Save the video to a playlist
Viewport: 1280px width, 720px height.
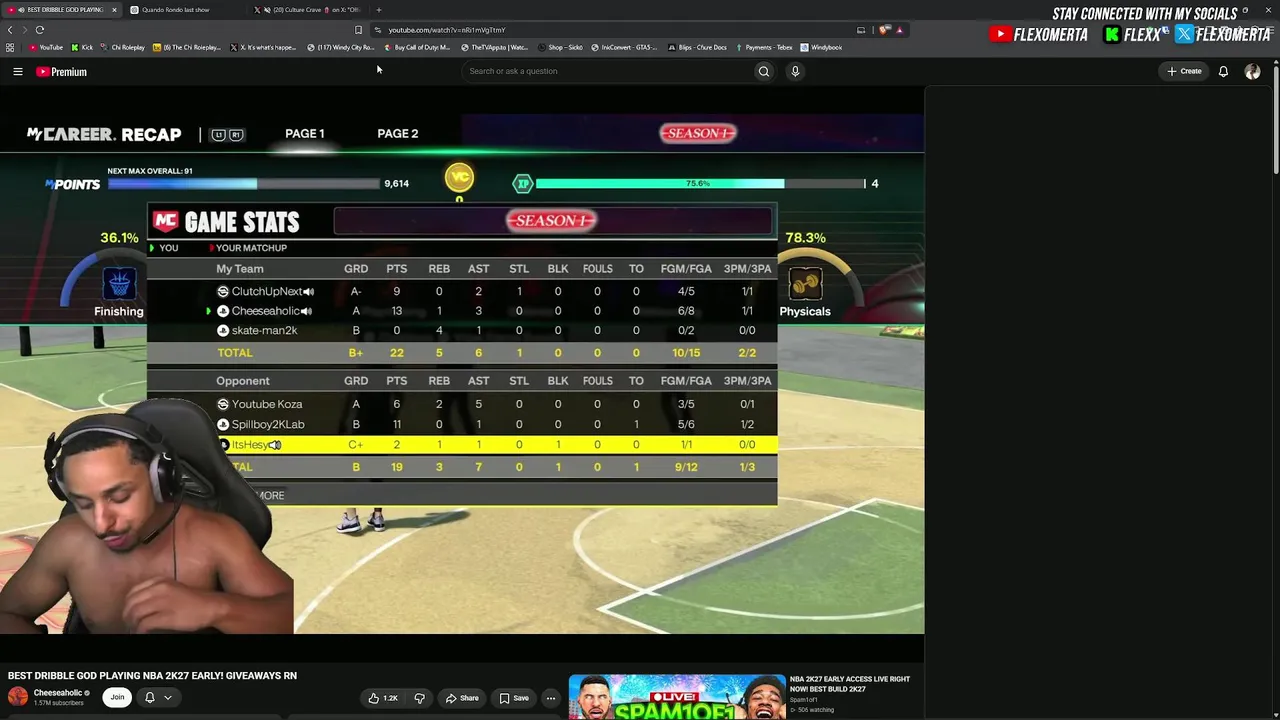[x=514, y=698]
